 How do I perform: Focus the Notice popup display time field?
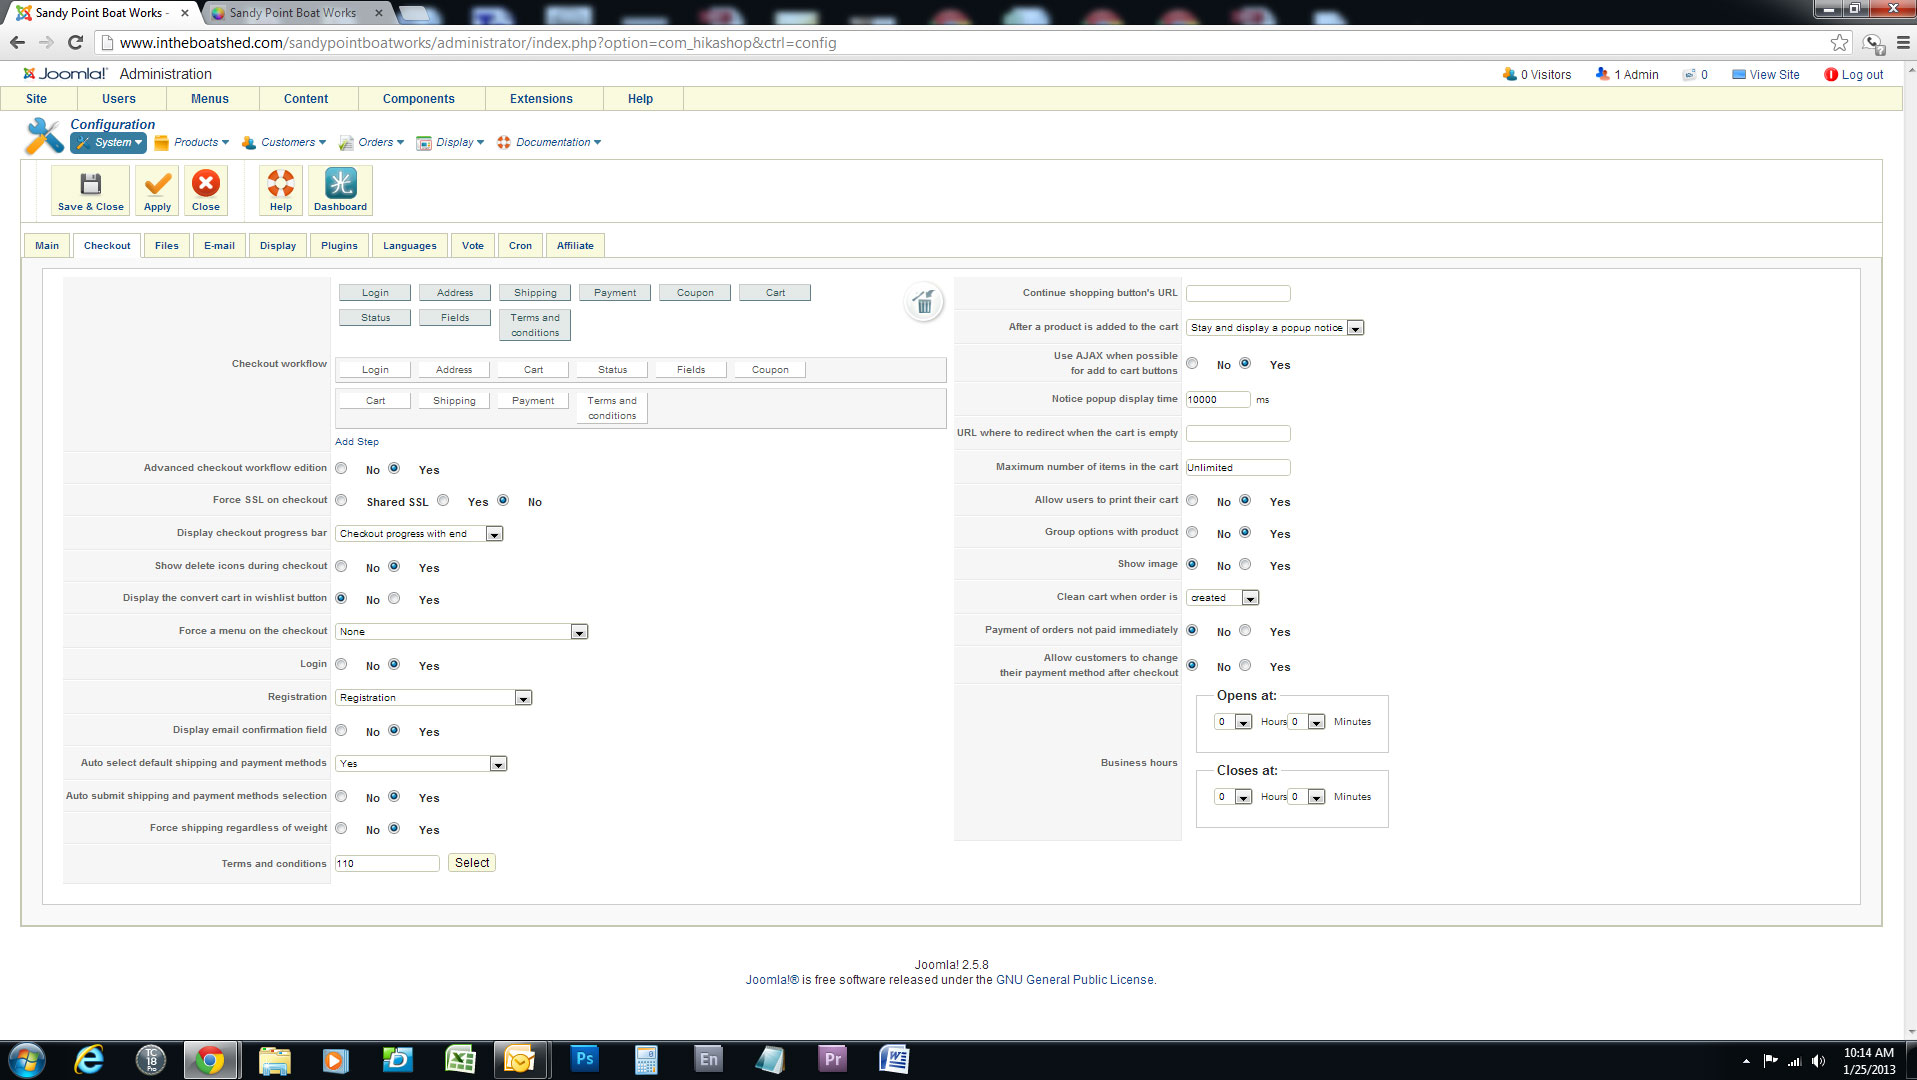(1218, 400)
